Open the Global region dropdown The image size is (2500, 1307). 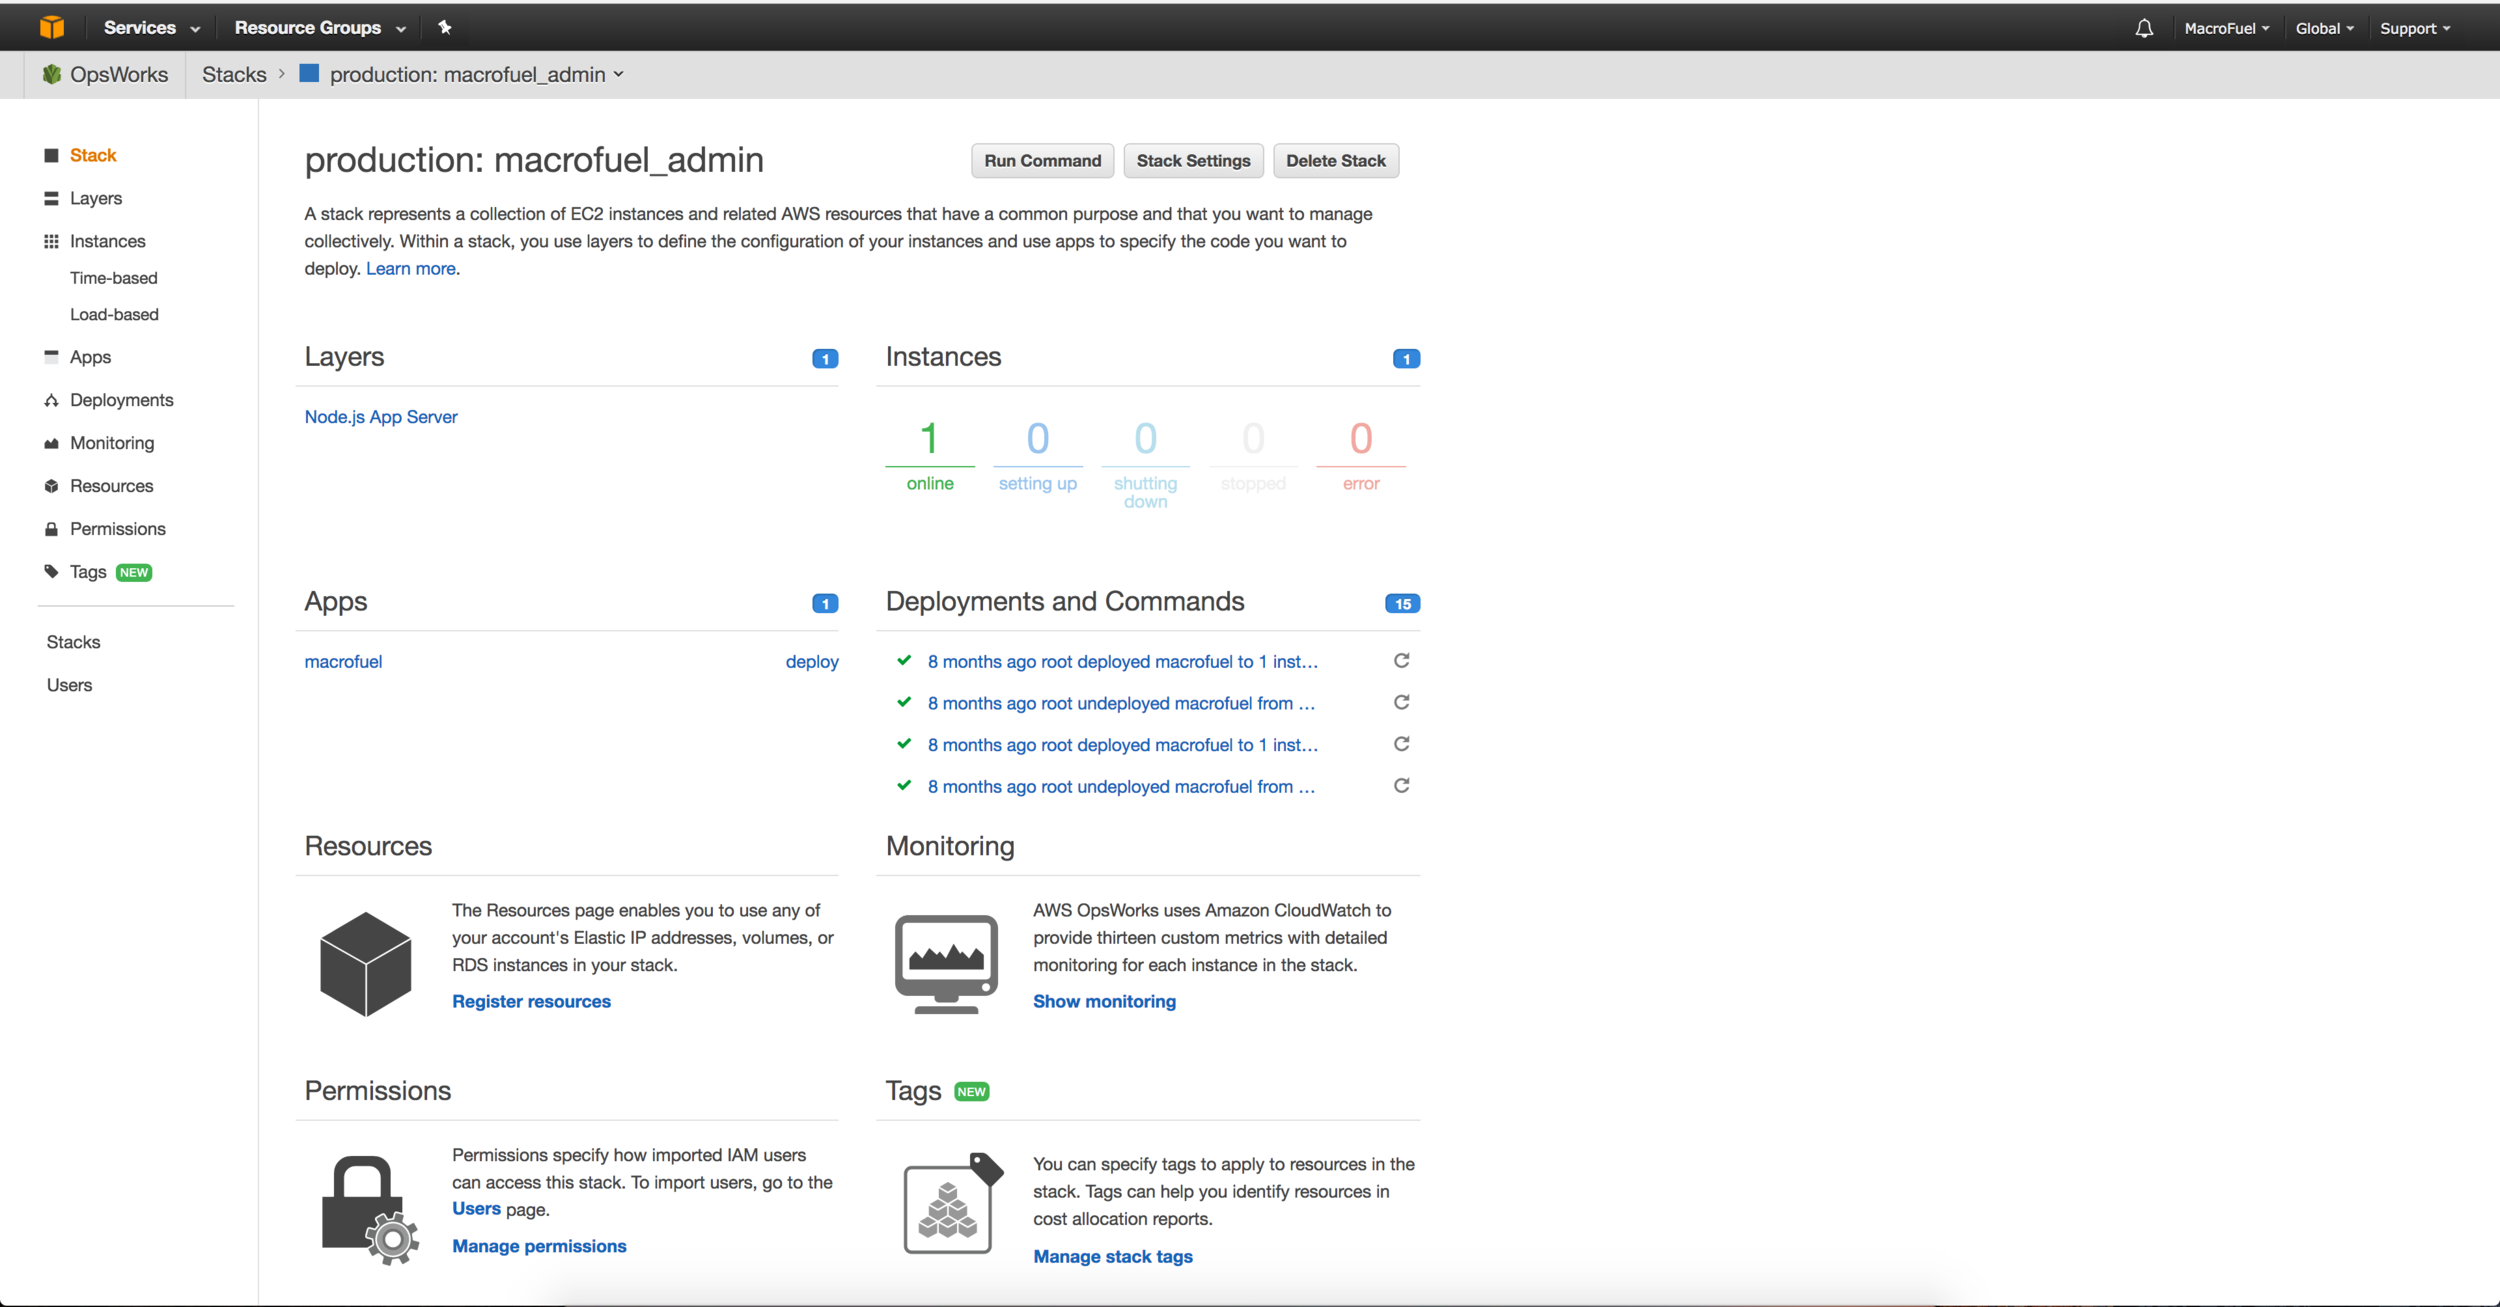[2324, 28]
